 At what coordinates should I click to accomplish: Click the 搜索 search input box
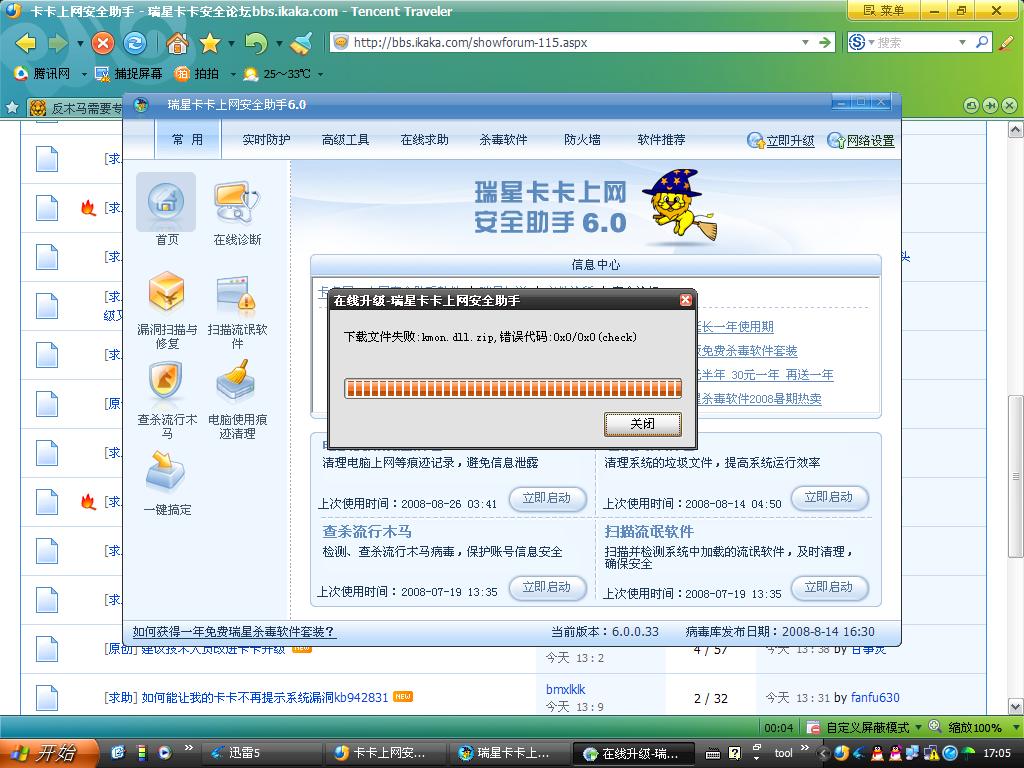[x=916, y=42]
